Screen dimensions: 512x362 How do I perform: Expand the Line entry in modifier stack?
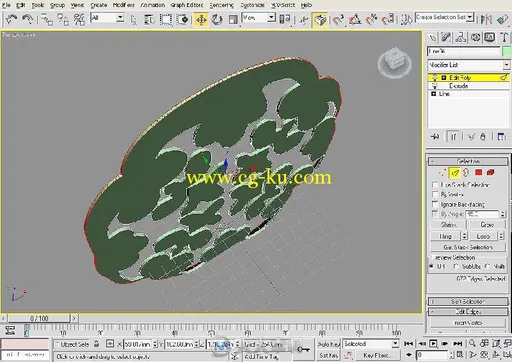(433, 94)
